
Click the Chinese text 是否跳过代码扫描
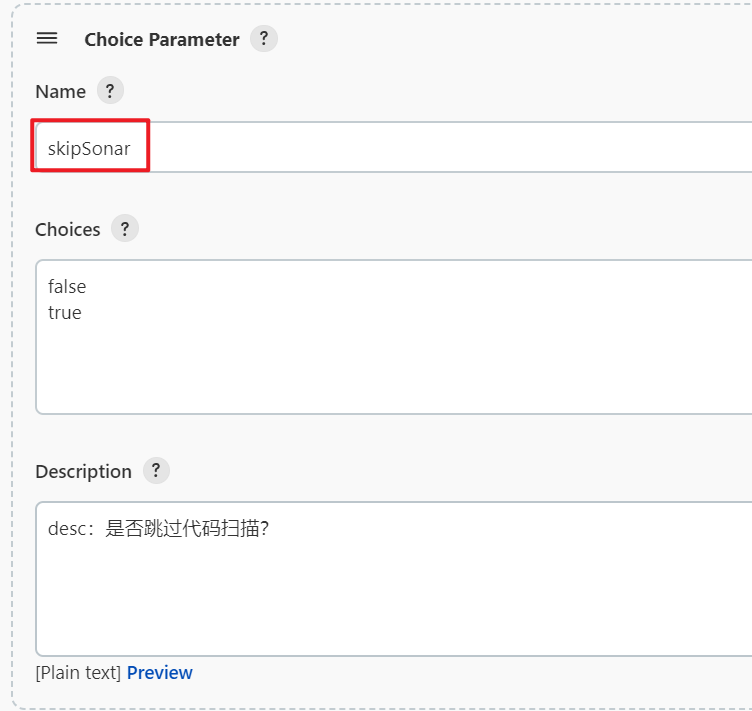click(x=183, y=529)
